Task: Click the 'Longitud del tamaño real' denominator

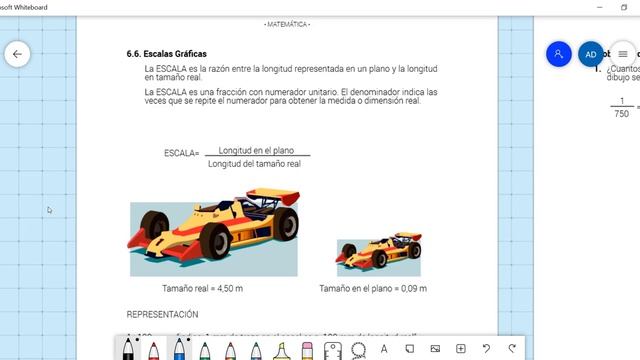Action: coord(254,164)
